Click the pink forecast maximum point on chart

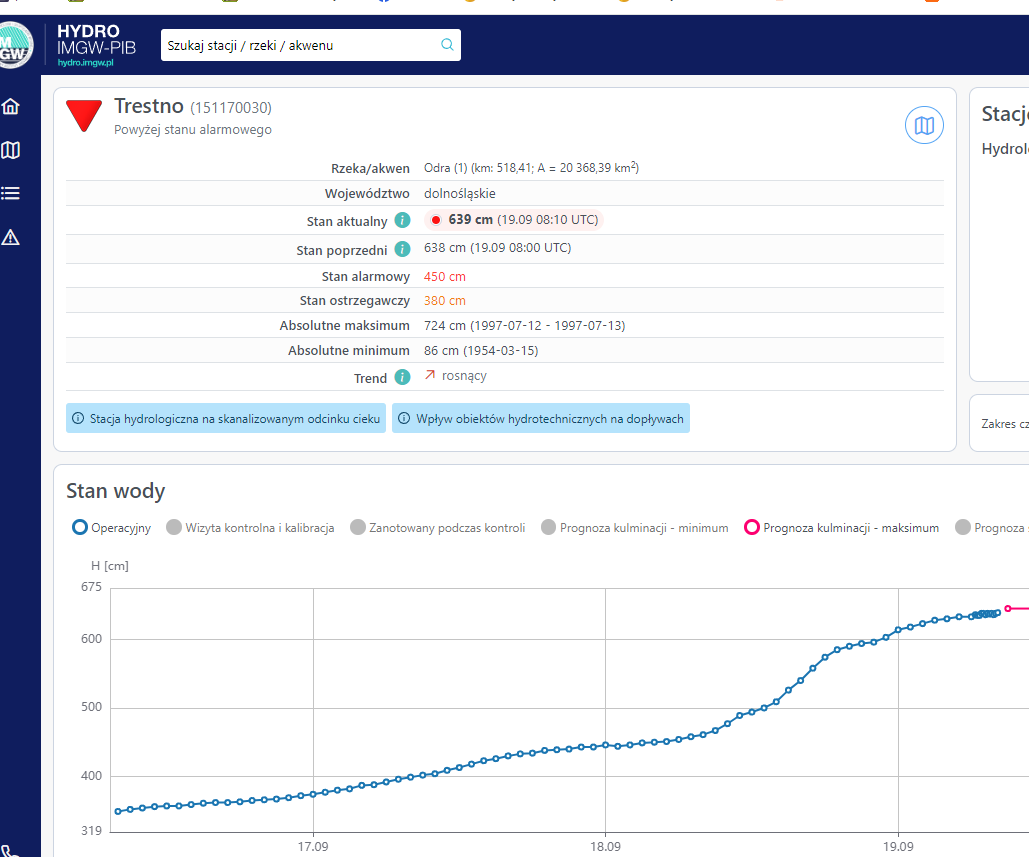click(x=1008, y=608)
